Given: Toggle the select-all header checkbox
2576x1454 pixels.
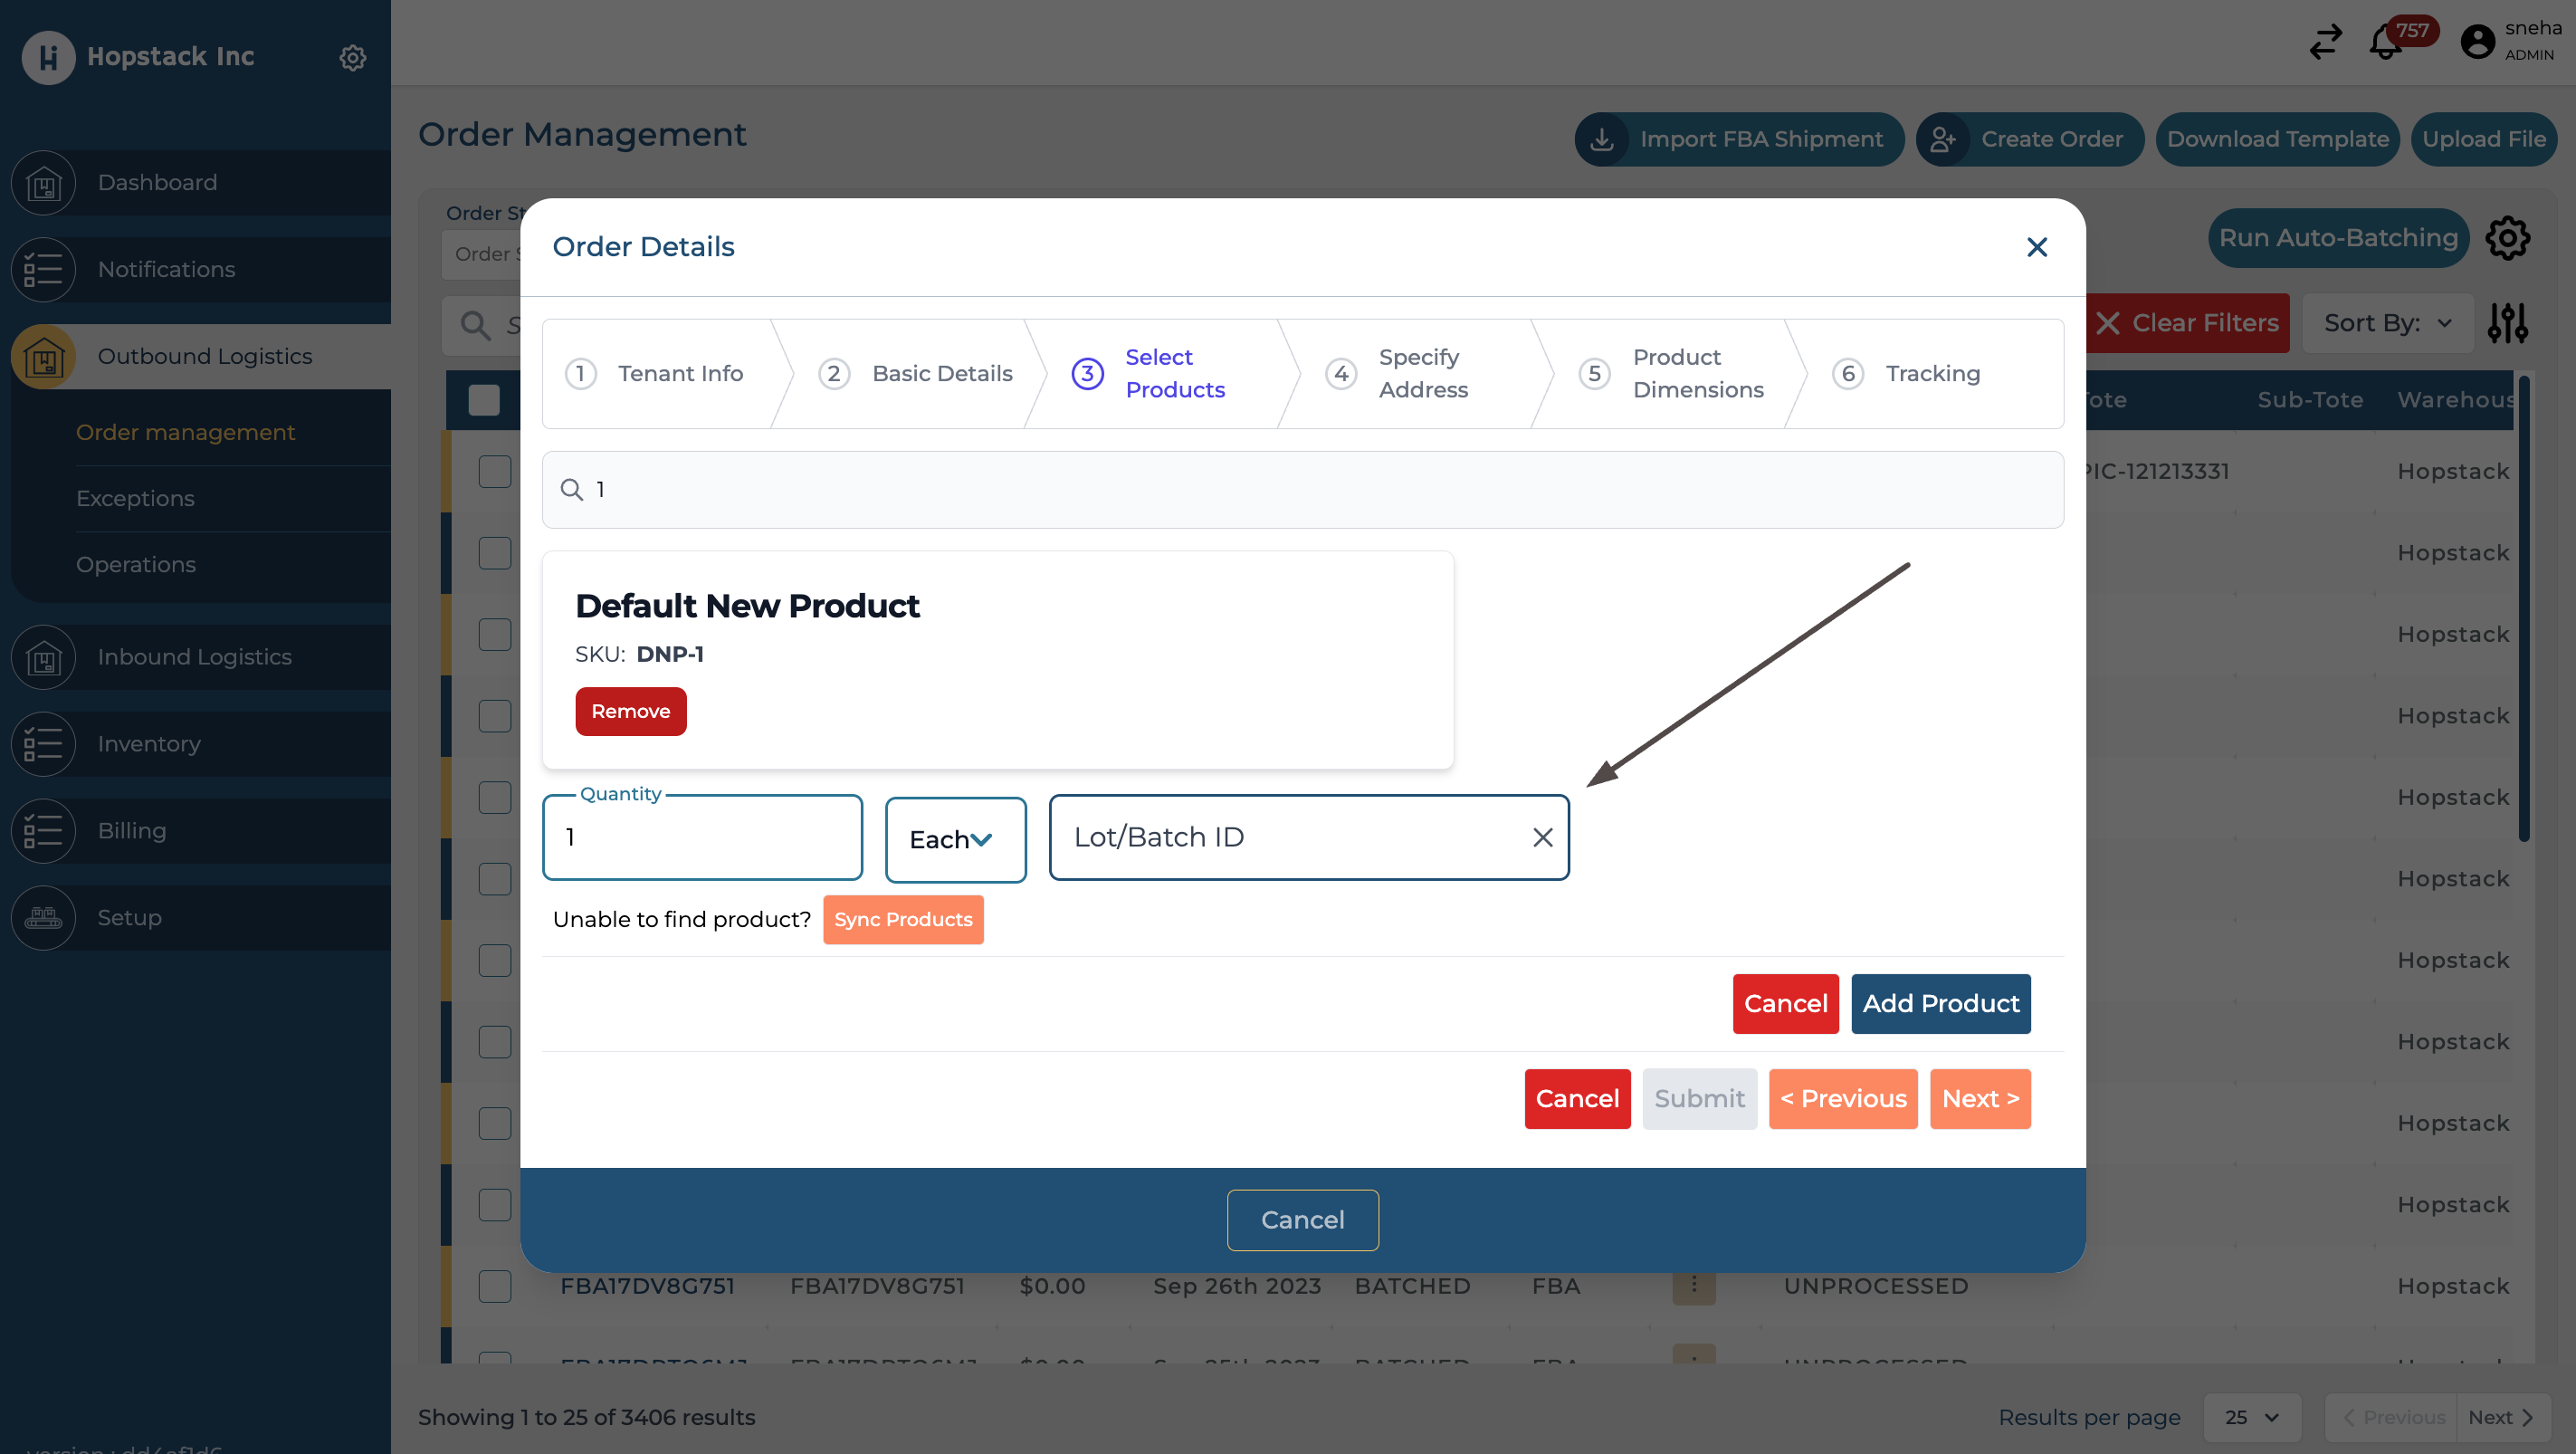Looking at the screenshot, I should point(484,400).
